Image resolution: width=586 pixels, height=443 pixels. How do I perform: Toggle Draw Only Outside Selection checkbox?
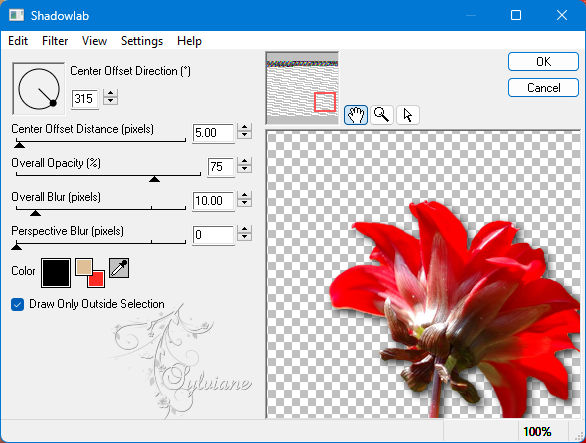coord(18,304)
